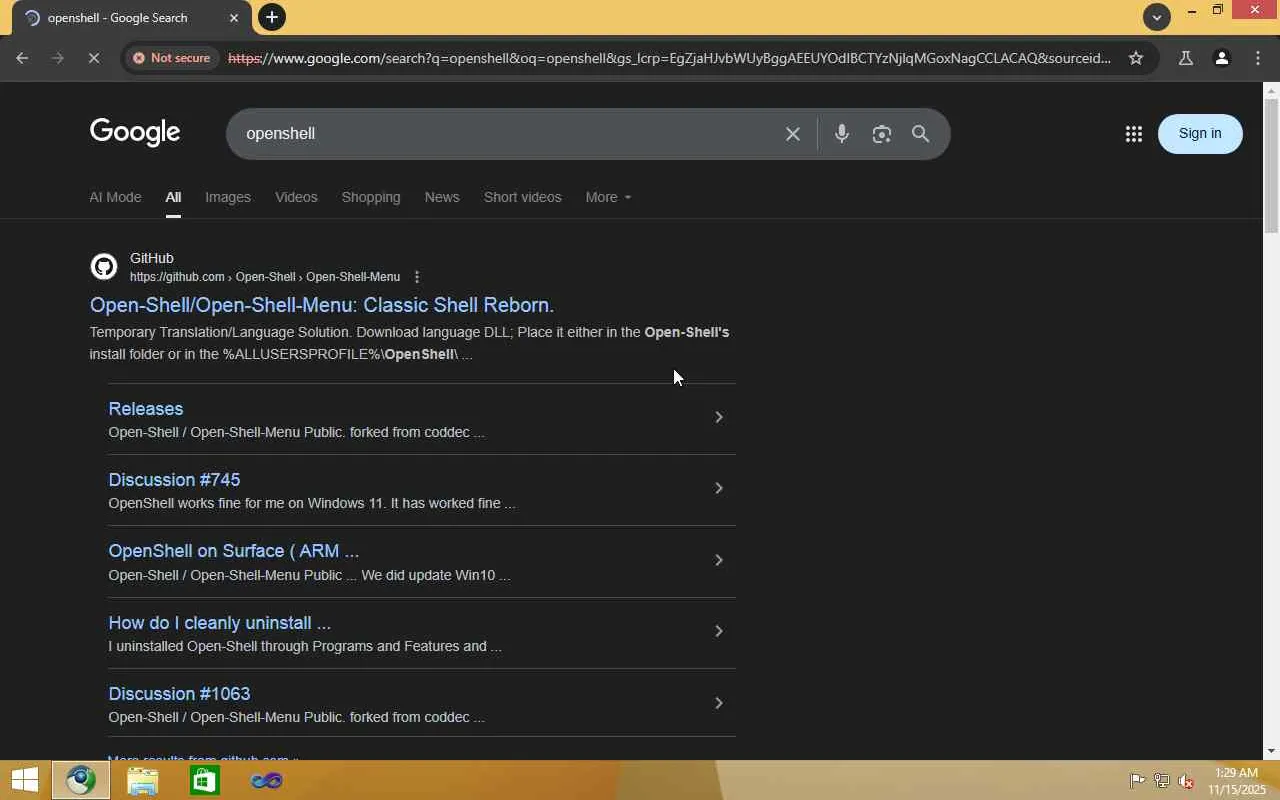Search by image with camera icon
Image resolution: width=1280 pixels, height=800 pixels.
pos(881,133)
